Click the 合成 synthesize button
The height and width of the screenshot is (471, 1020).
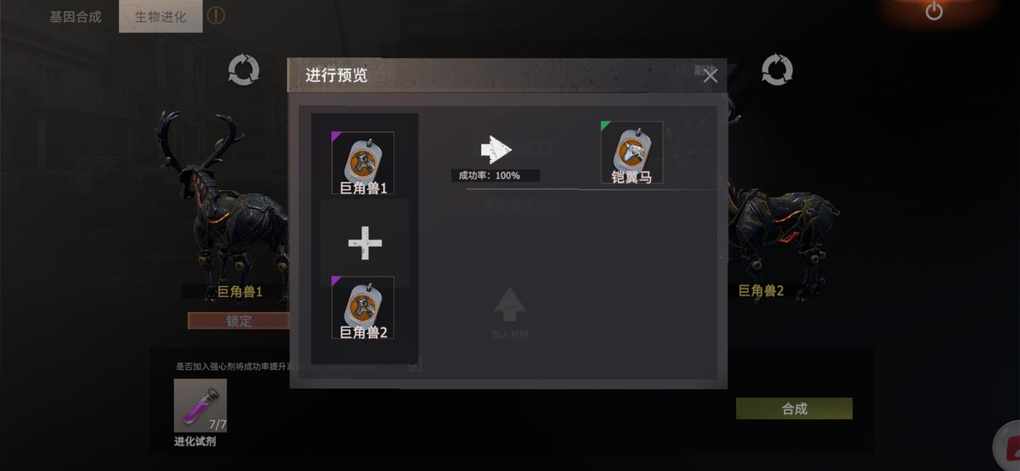point(794,409)
